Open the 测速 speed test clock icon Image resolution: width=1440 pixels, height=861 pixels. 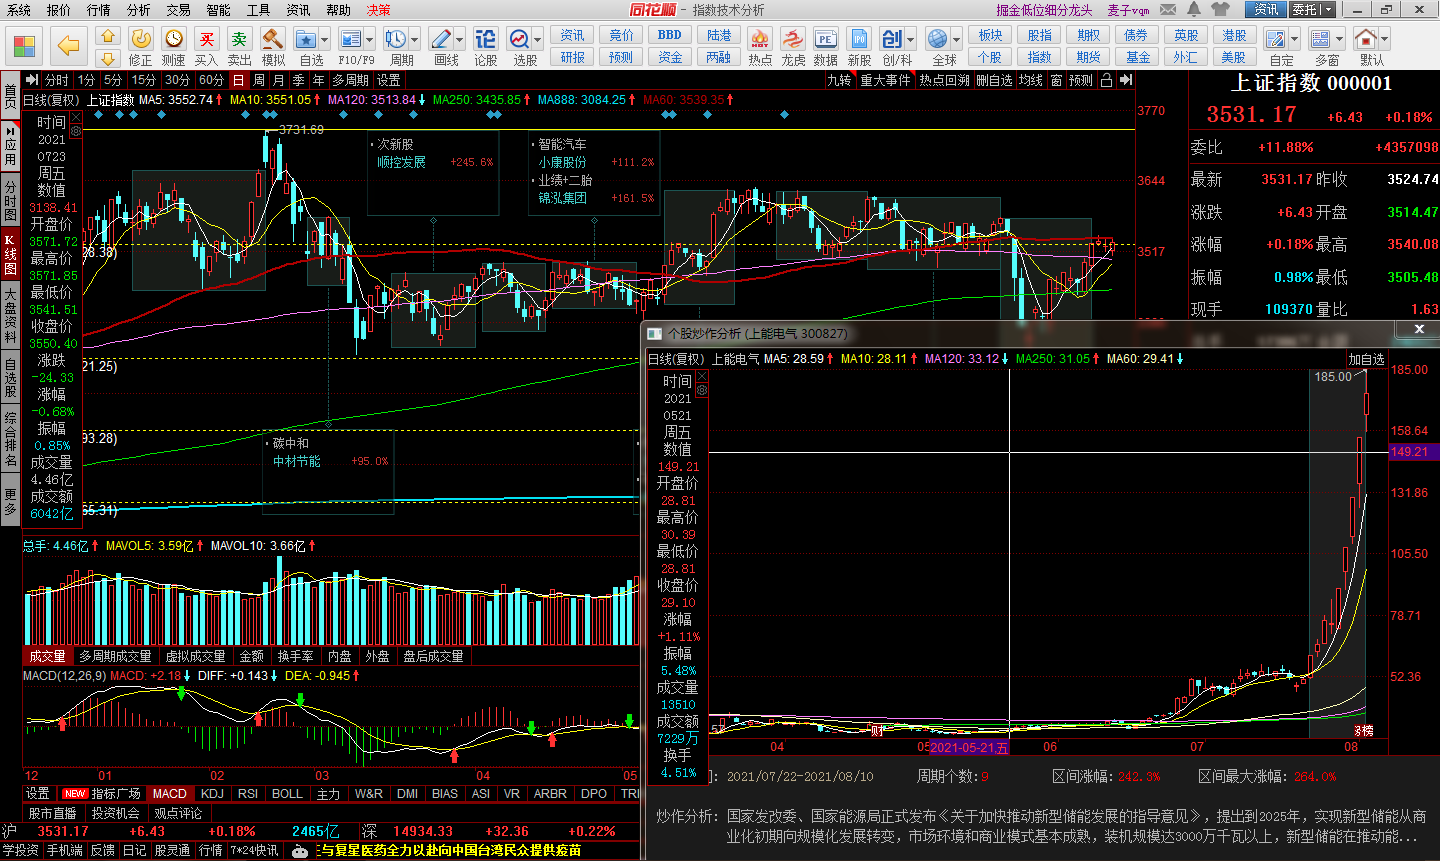[x=174, y=39]
